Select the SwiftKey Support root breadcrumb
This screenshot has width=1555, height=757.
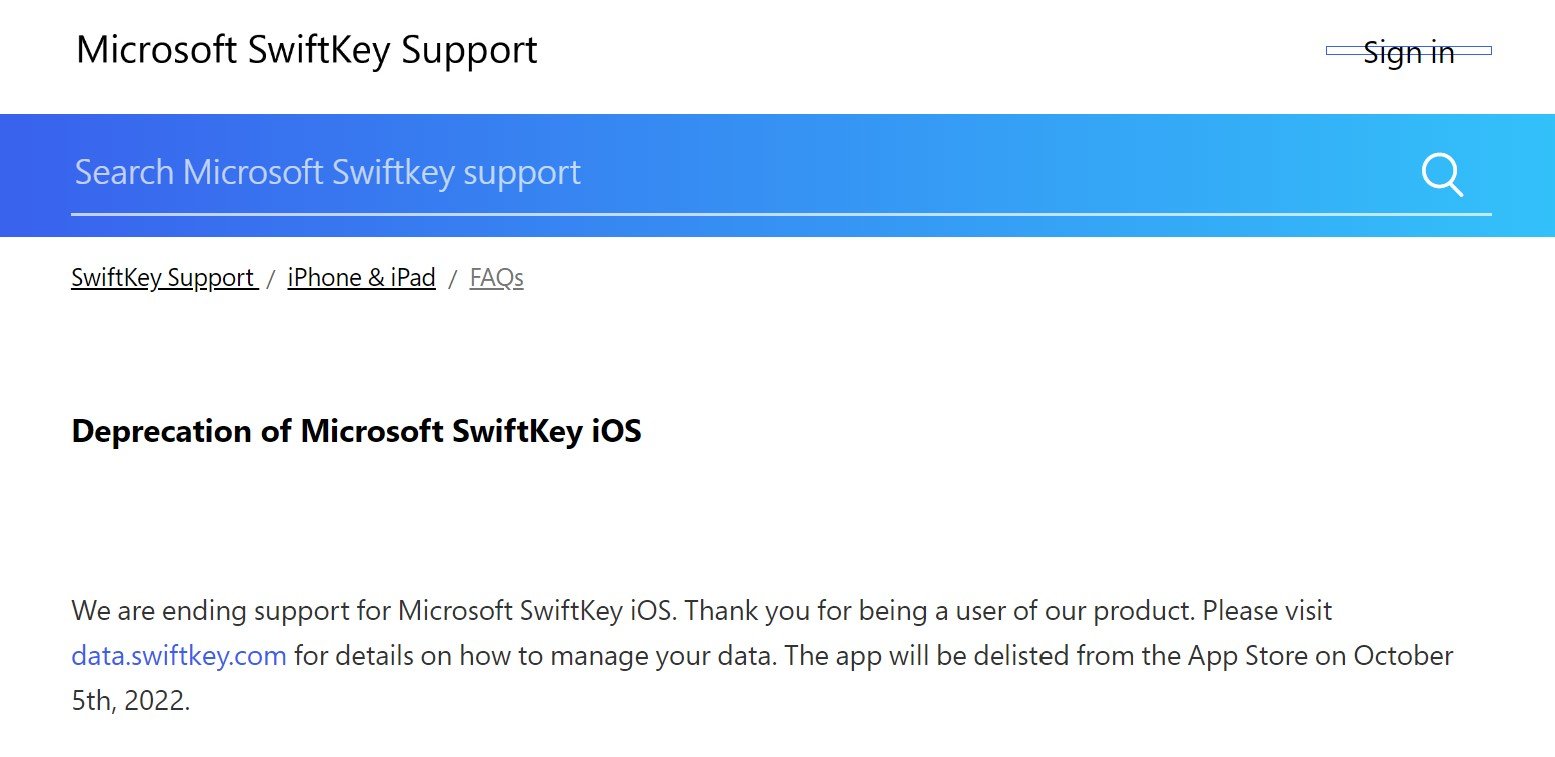(x=163, y=277)
